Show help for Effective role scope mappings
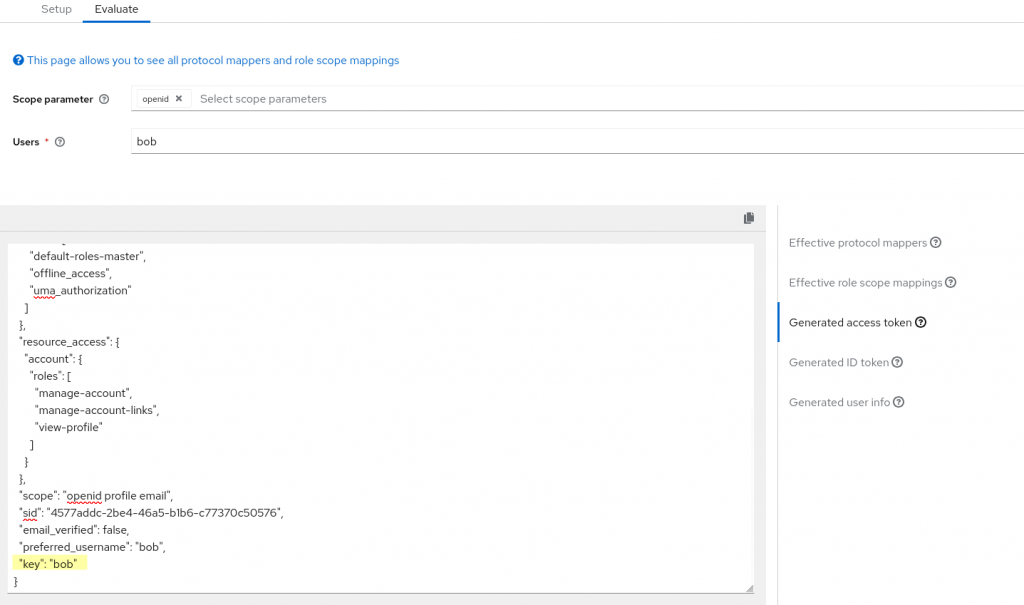 [x=951, y=282]
